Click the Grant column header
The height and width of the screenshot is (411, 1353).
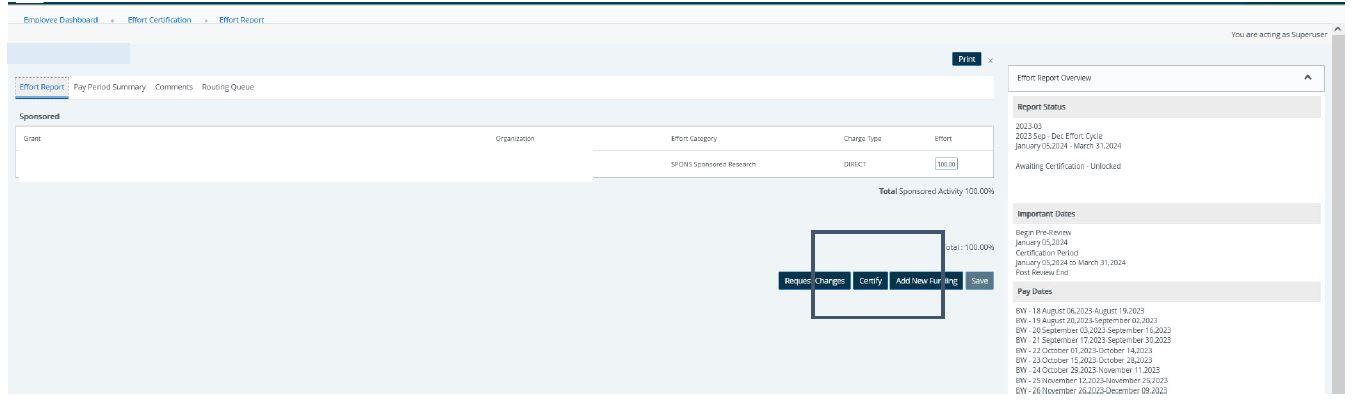33,138
